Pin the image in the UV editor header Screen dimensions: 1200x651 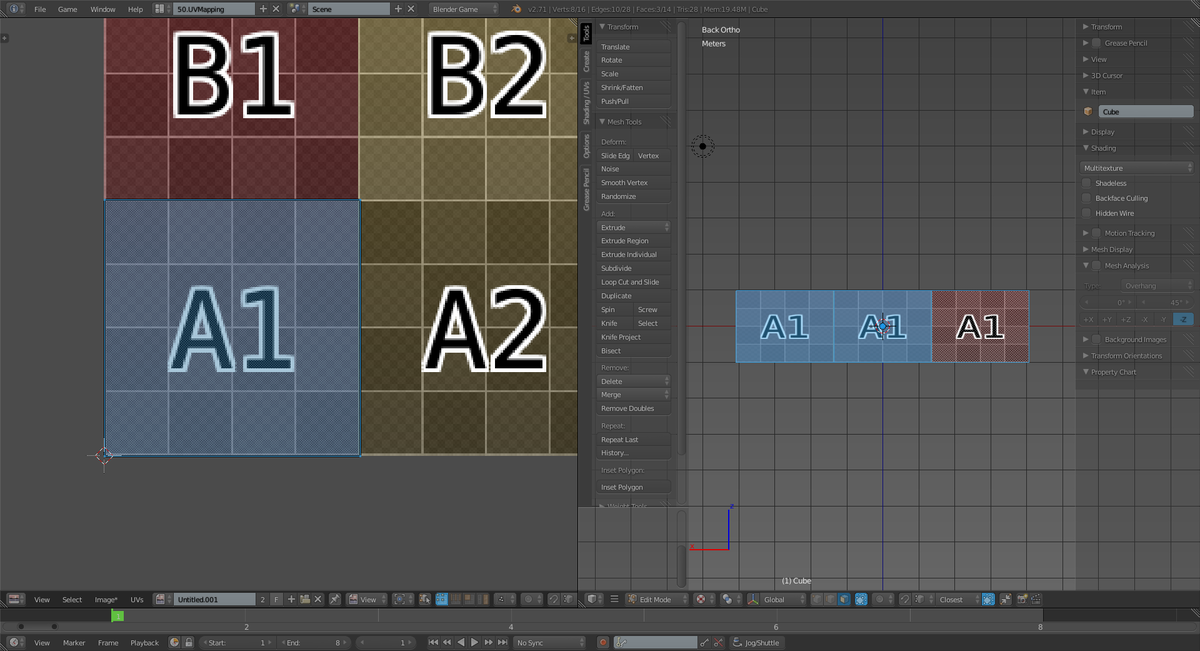pyautogui.click(x=335, y=600)
